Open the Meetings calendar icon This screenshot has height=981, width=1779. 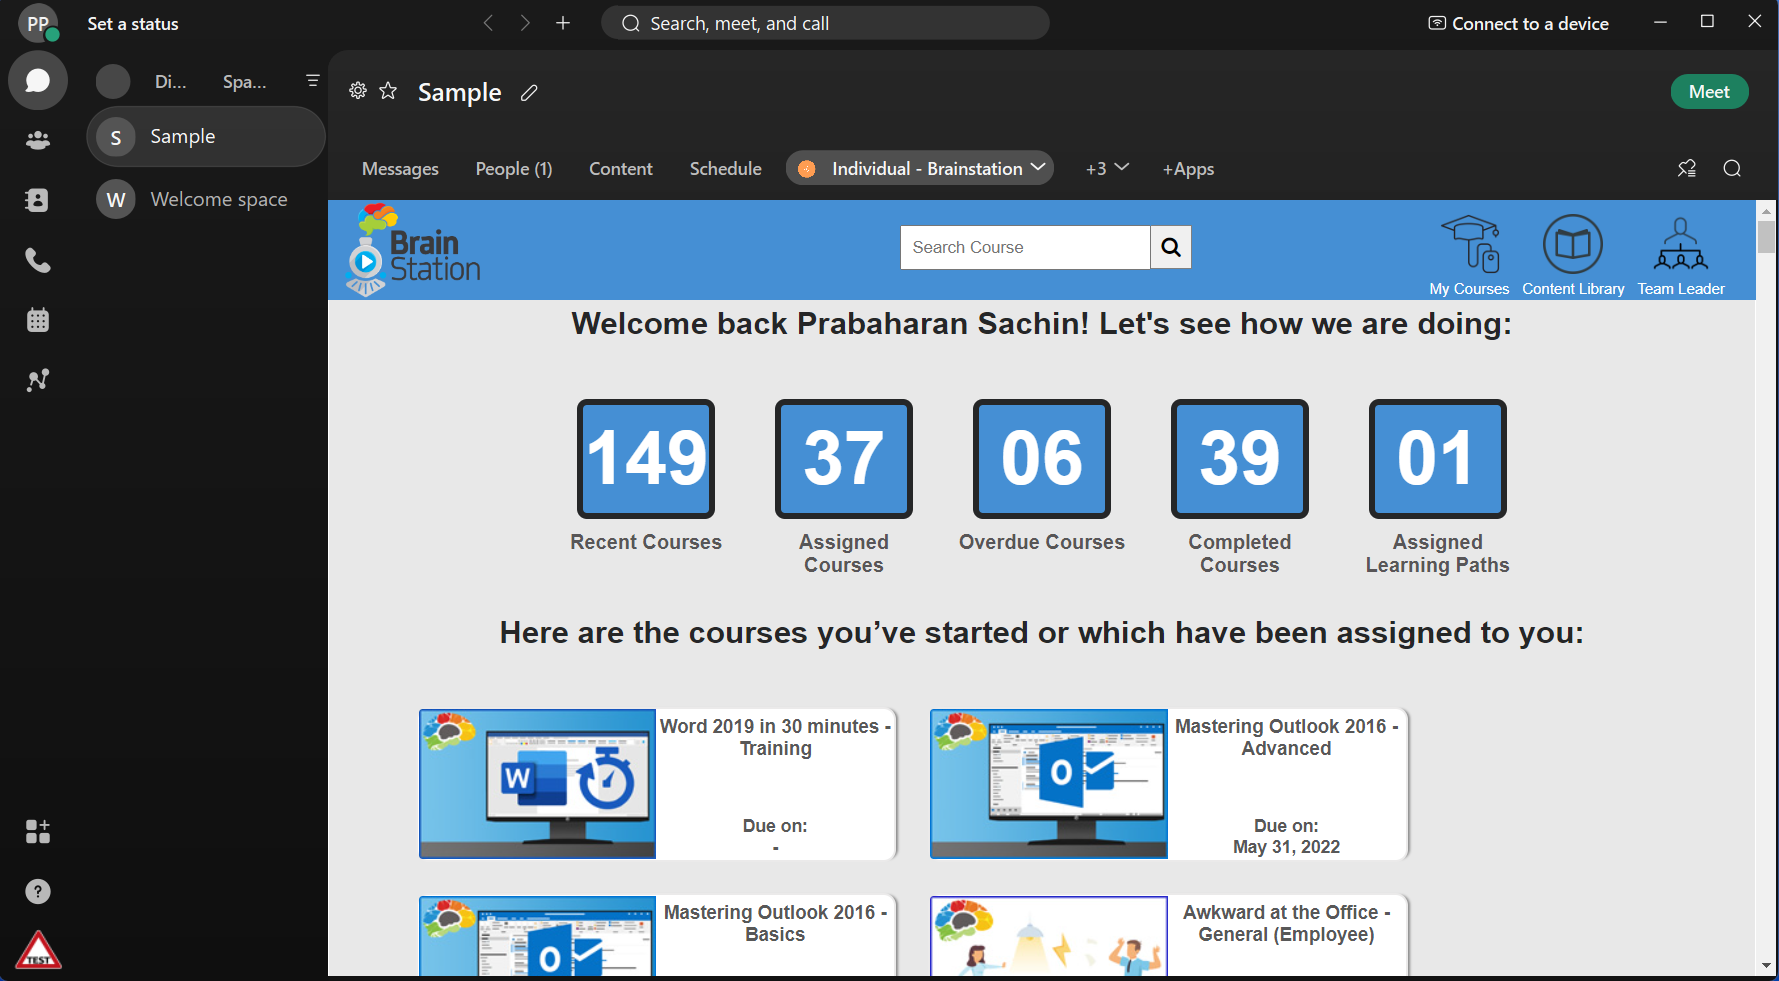click(38, 321)
